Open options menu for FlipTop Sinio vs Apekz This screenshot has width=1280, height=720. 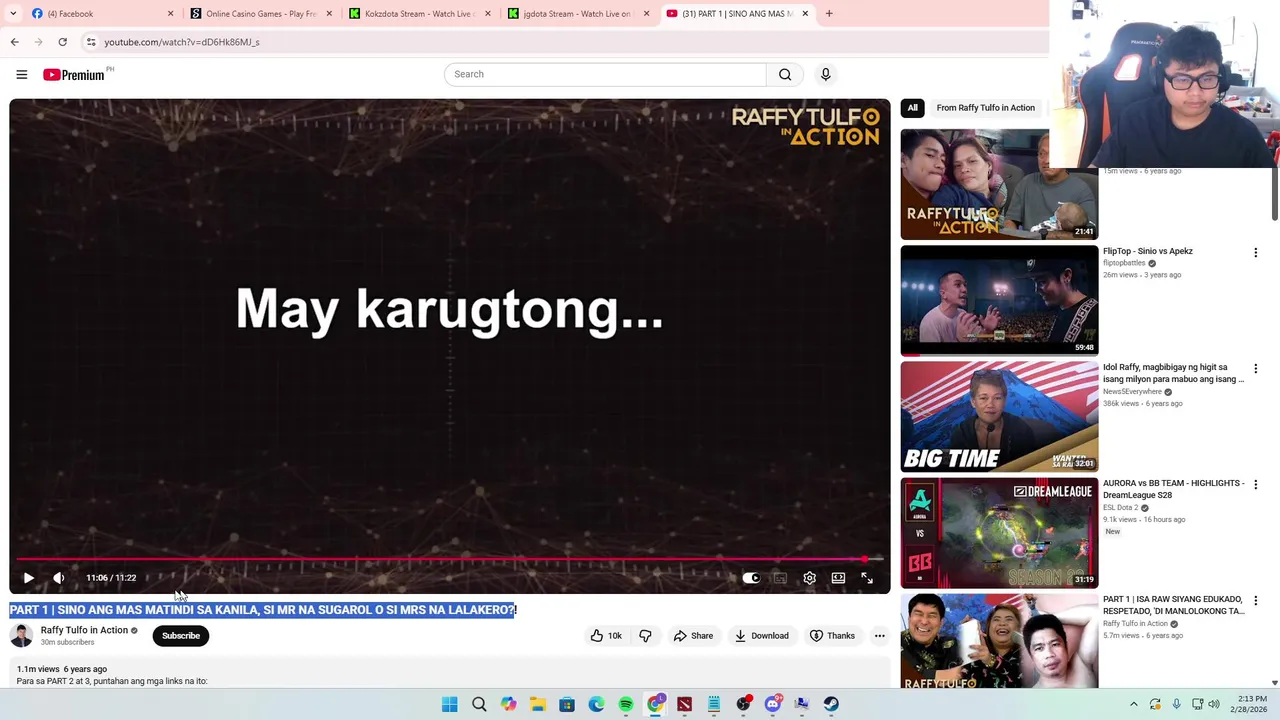tap(1256, 253)
